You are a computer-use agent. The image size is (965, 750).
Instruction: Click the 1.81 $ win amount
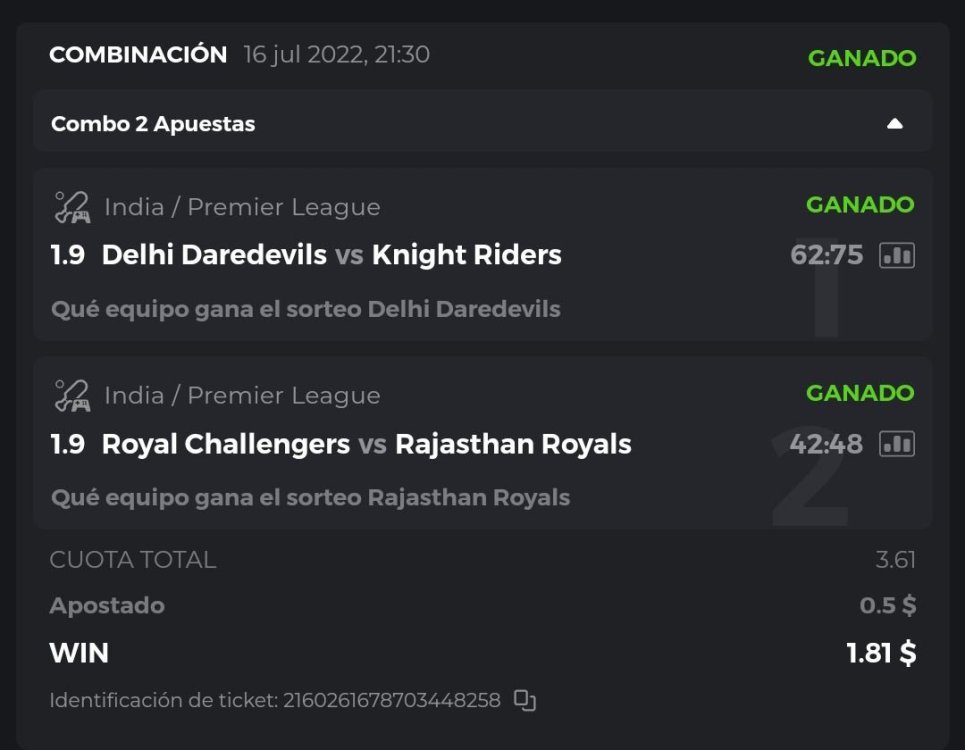click(881, 653)
